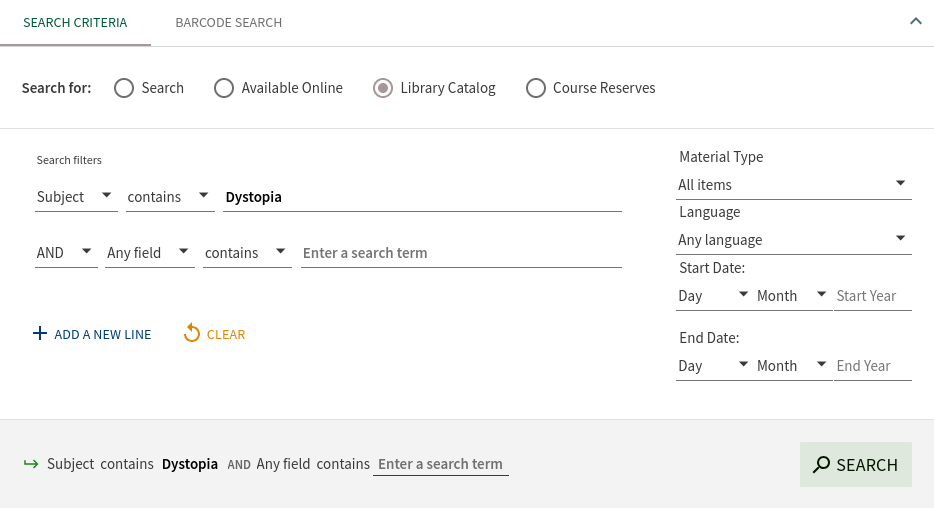Select the Search radio button
The image size is (934, 508).
pos(124,88)
